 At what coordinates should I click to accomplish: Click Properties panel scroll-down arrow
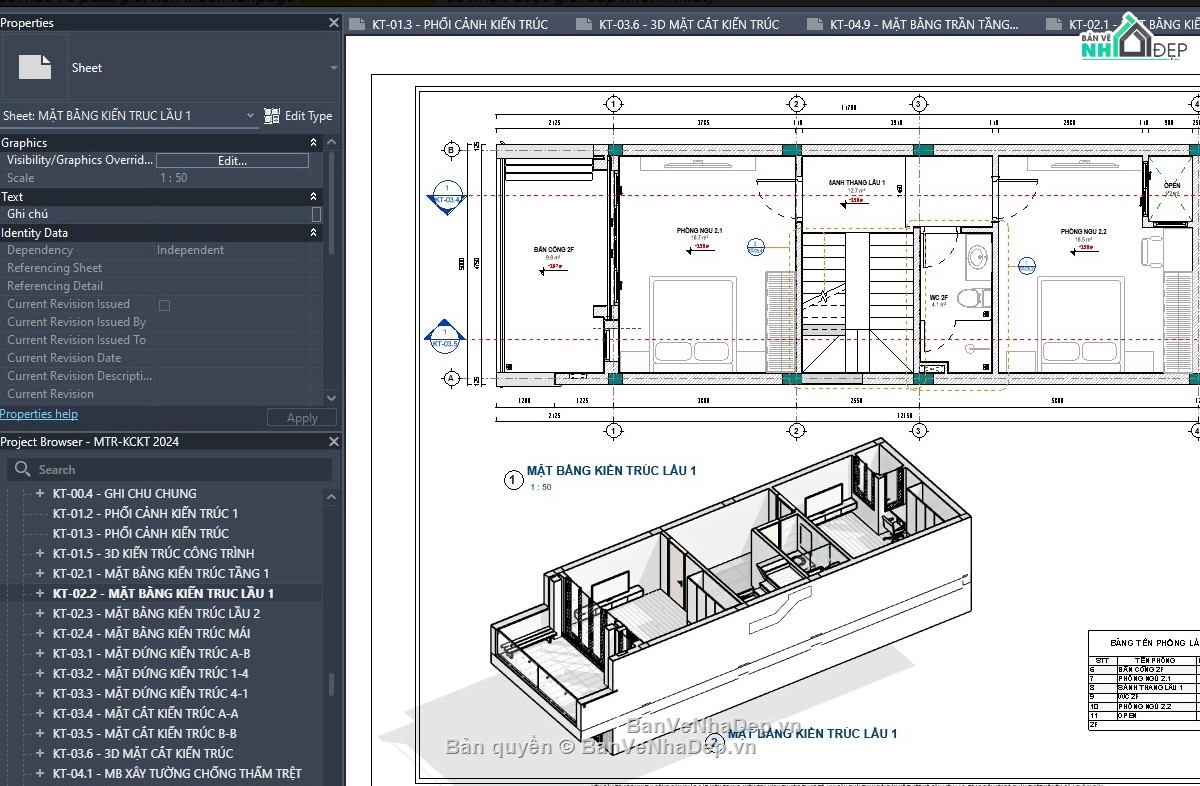(331, 396)
